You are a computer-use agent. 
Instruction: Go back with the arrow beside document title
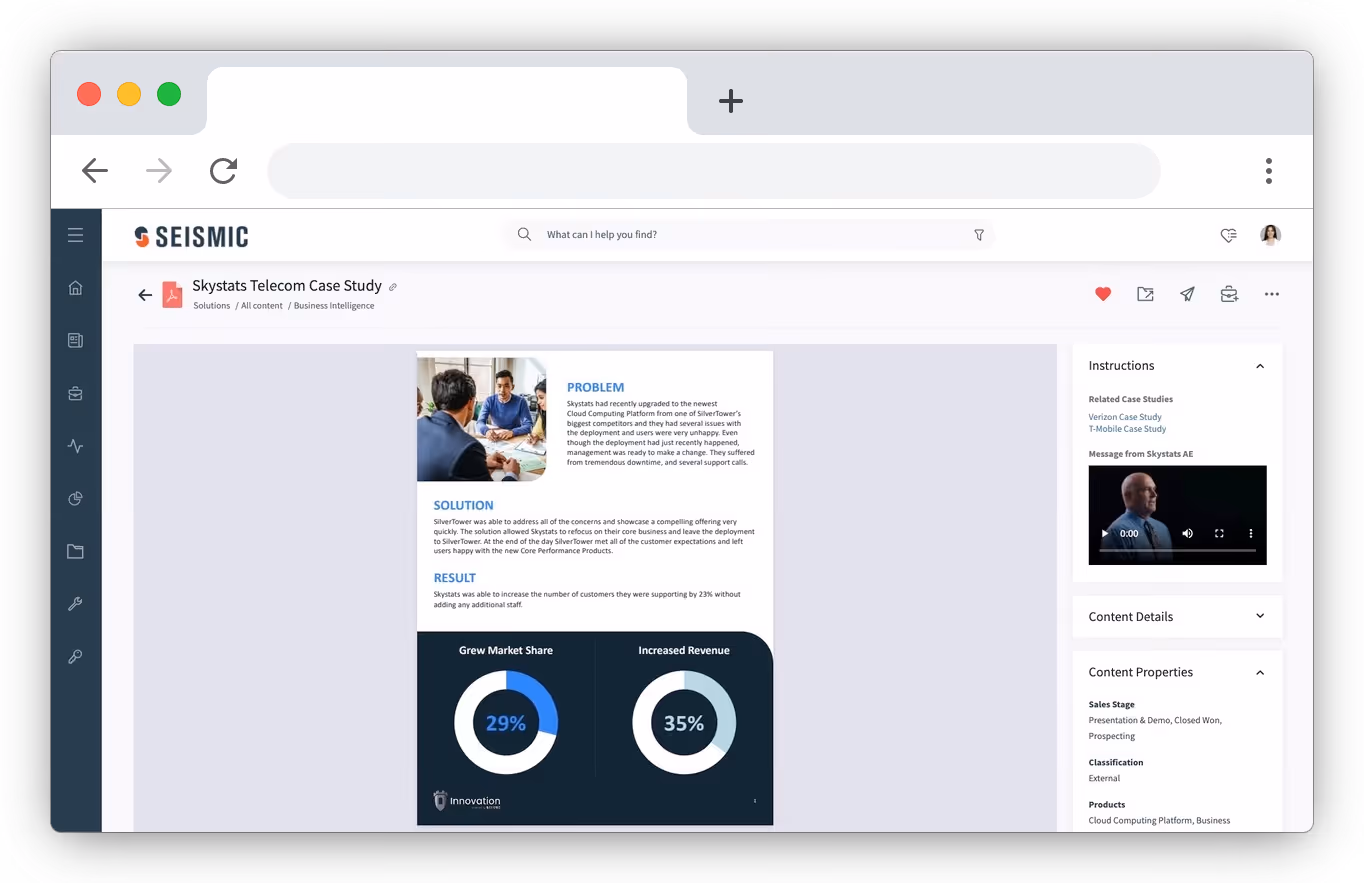[145, 294]
